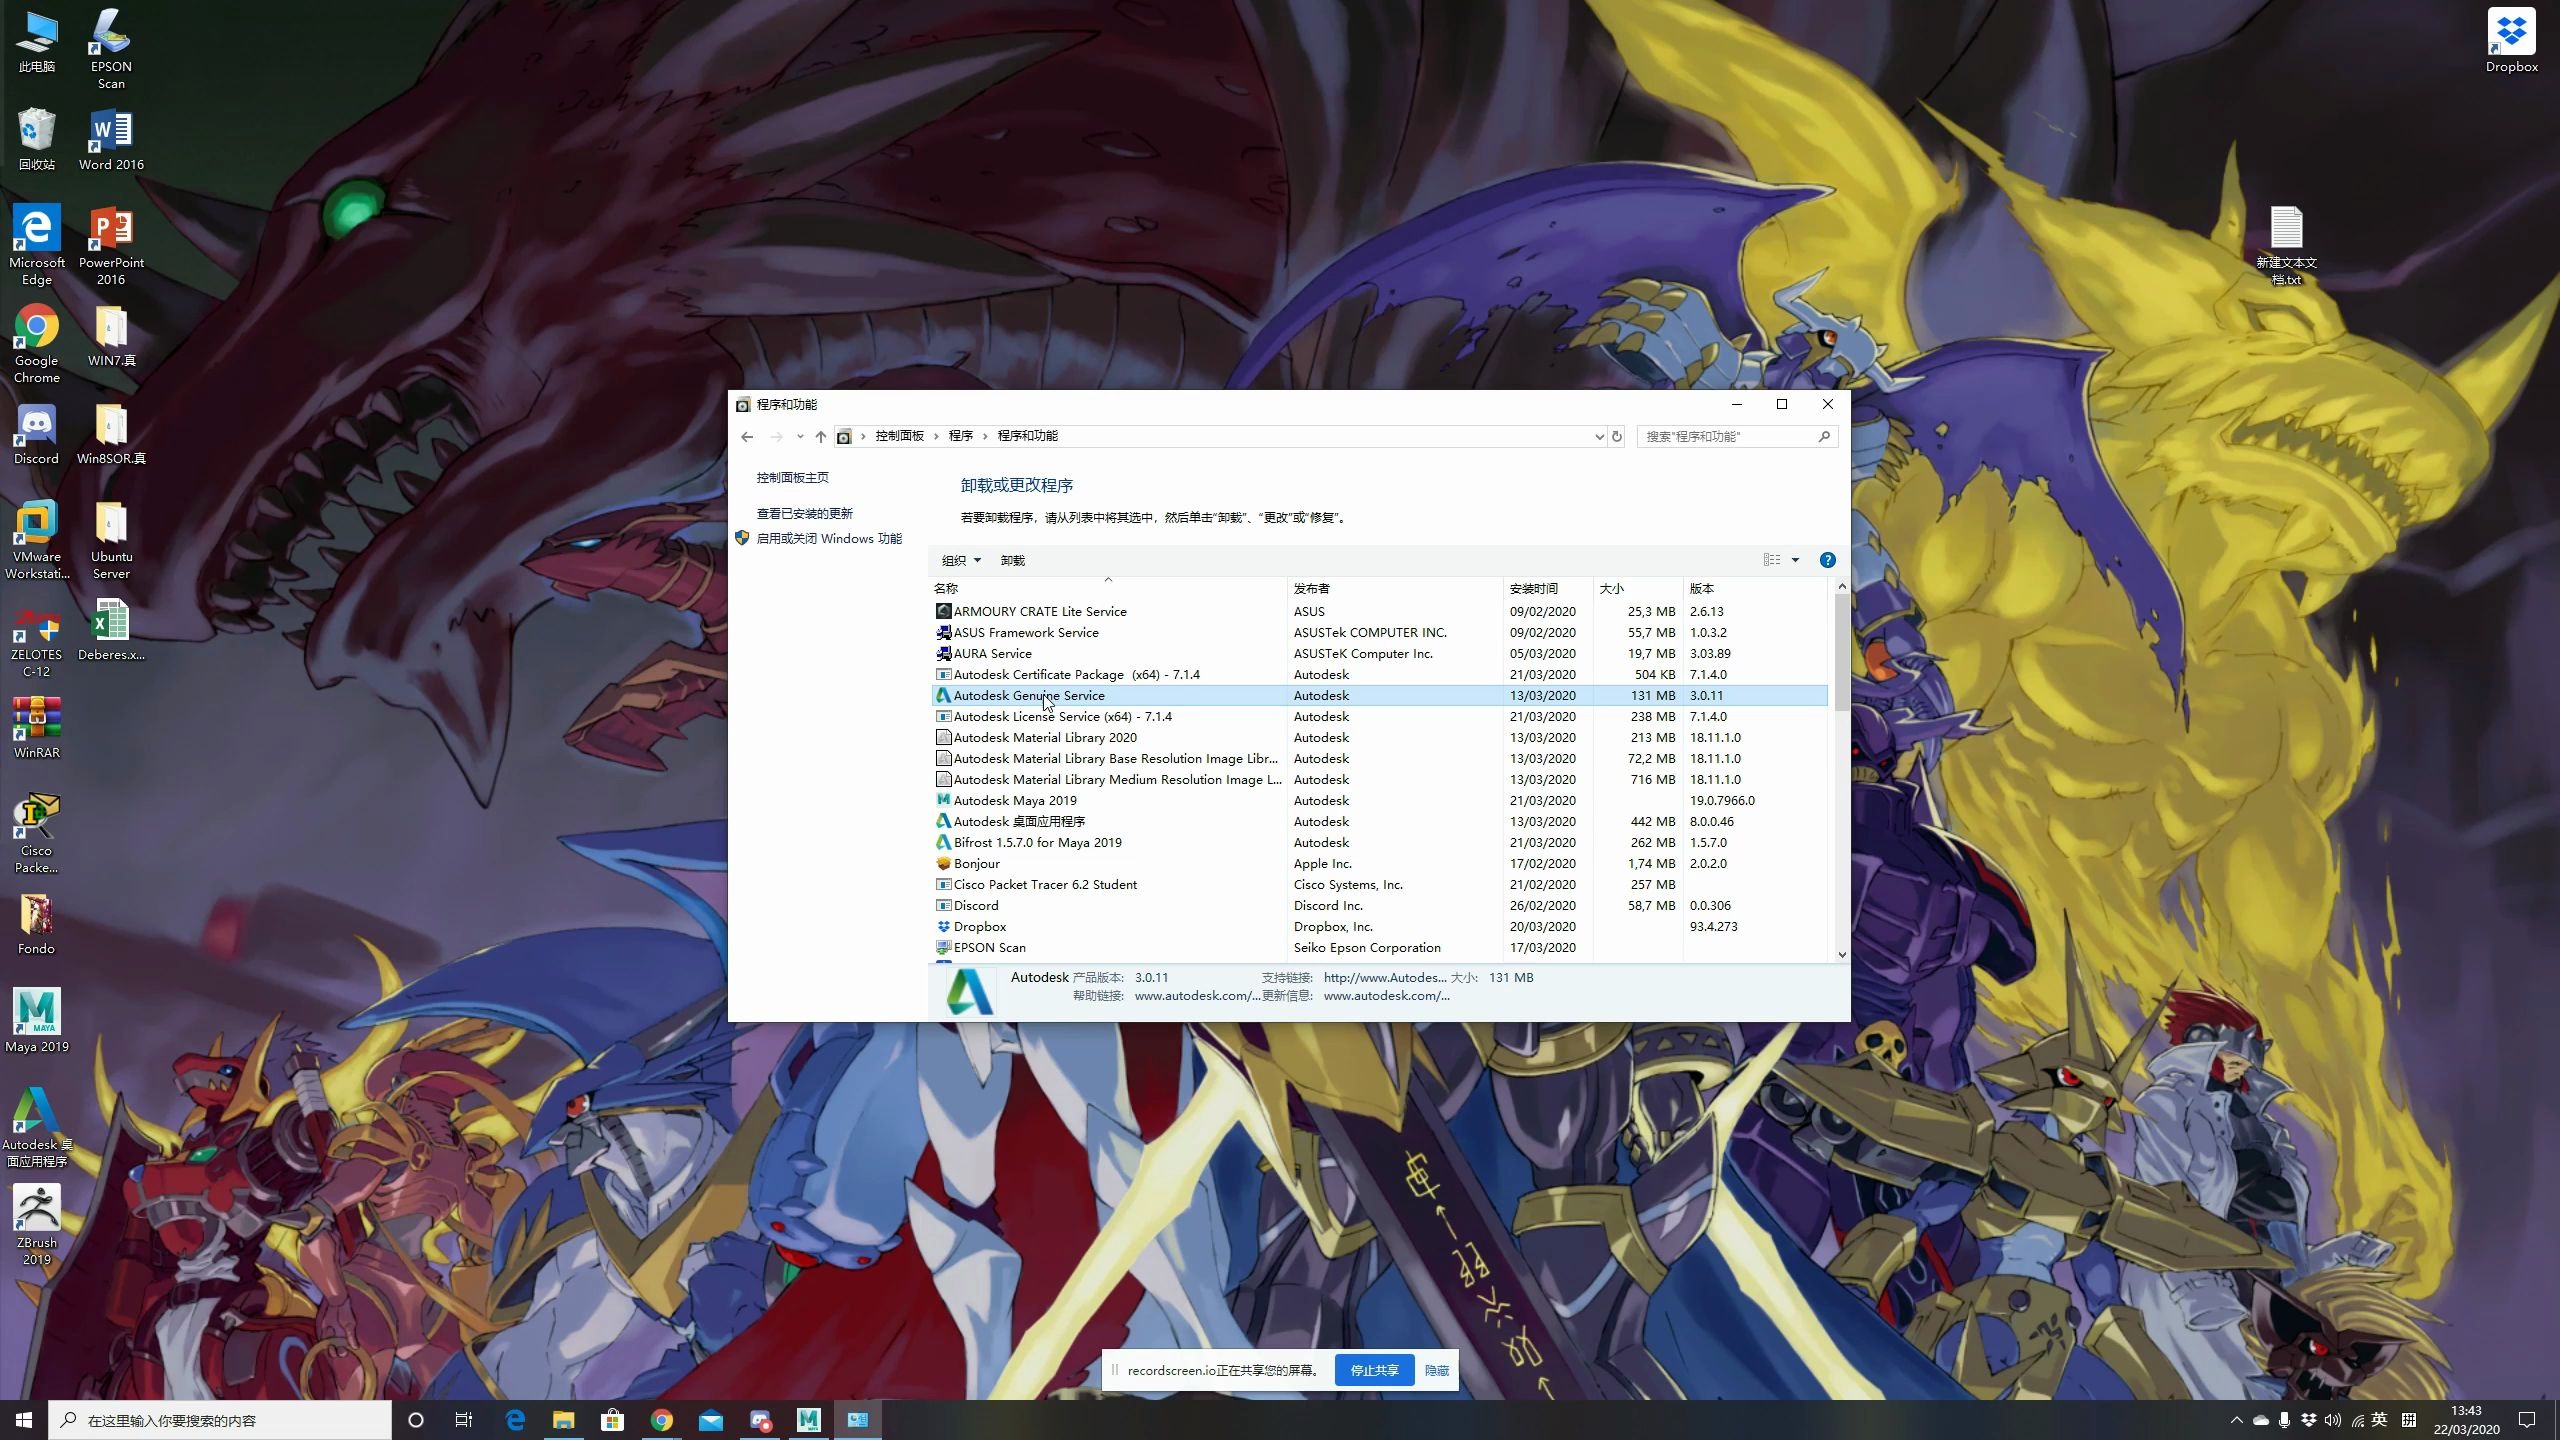Launch Maya 2019 from the desktop
Viewport: 2560px width, 1440px height.
coord(36,1010)
